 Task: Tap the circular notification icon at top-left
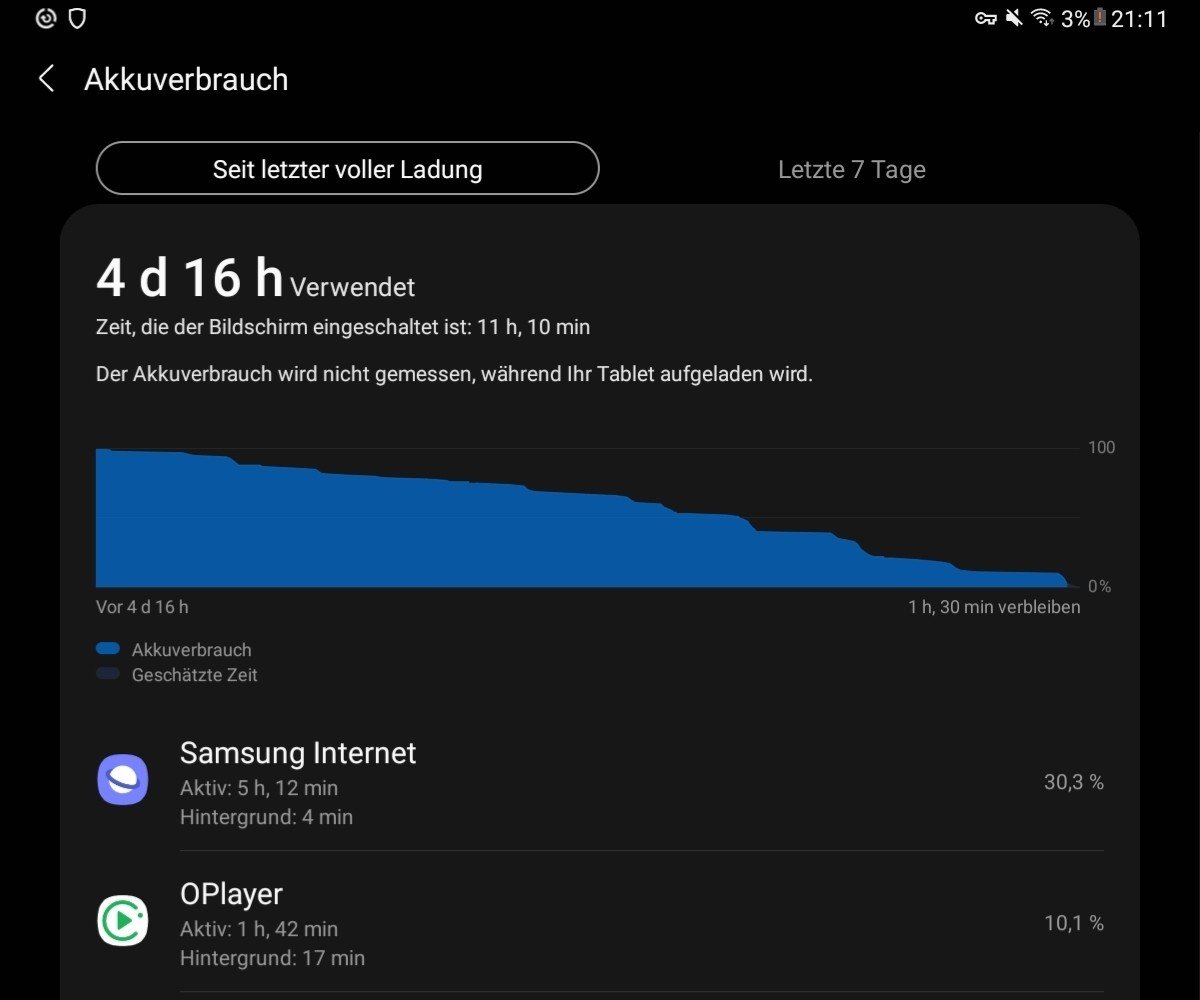coord(46,18)
